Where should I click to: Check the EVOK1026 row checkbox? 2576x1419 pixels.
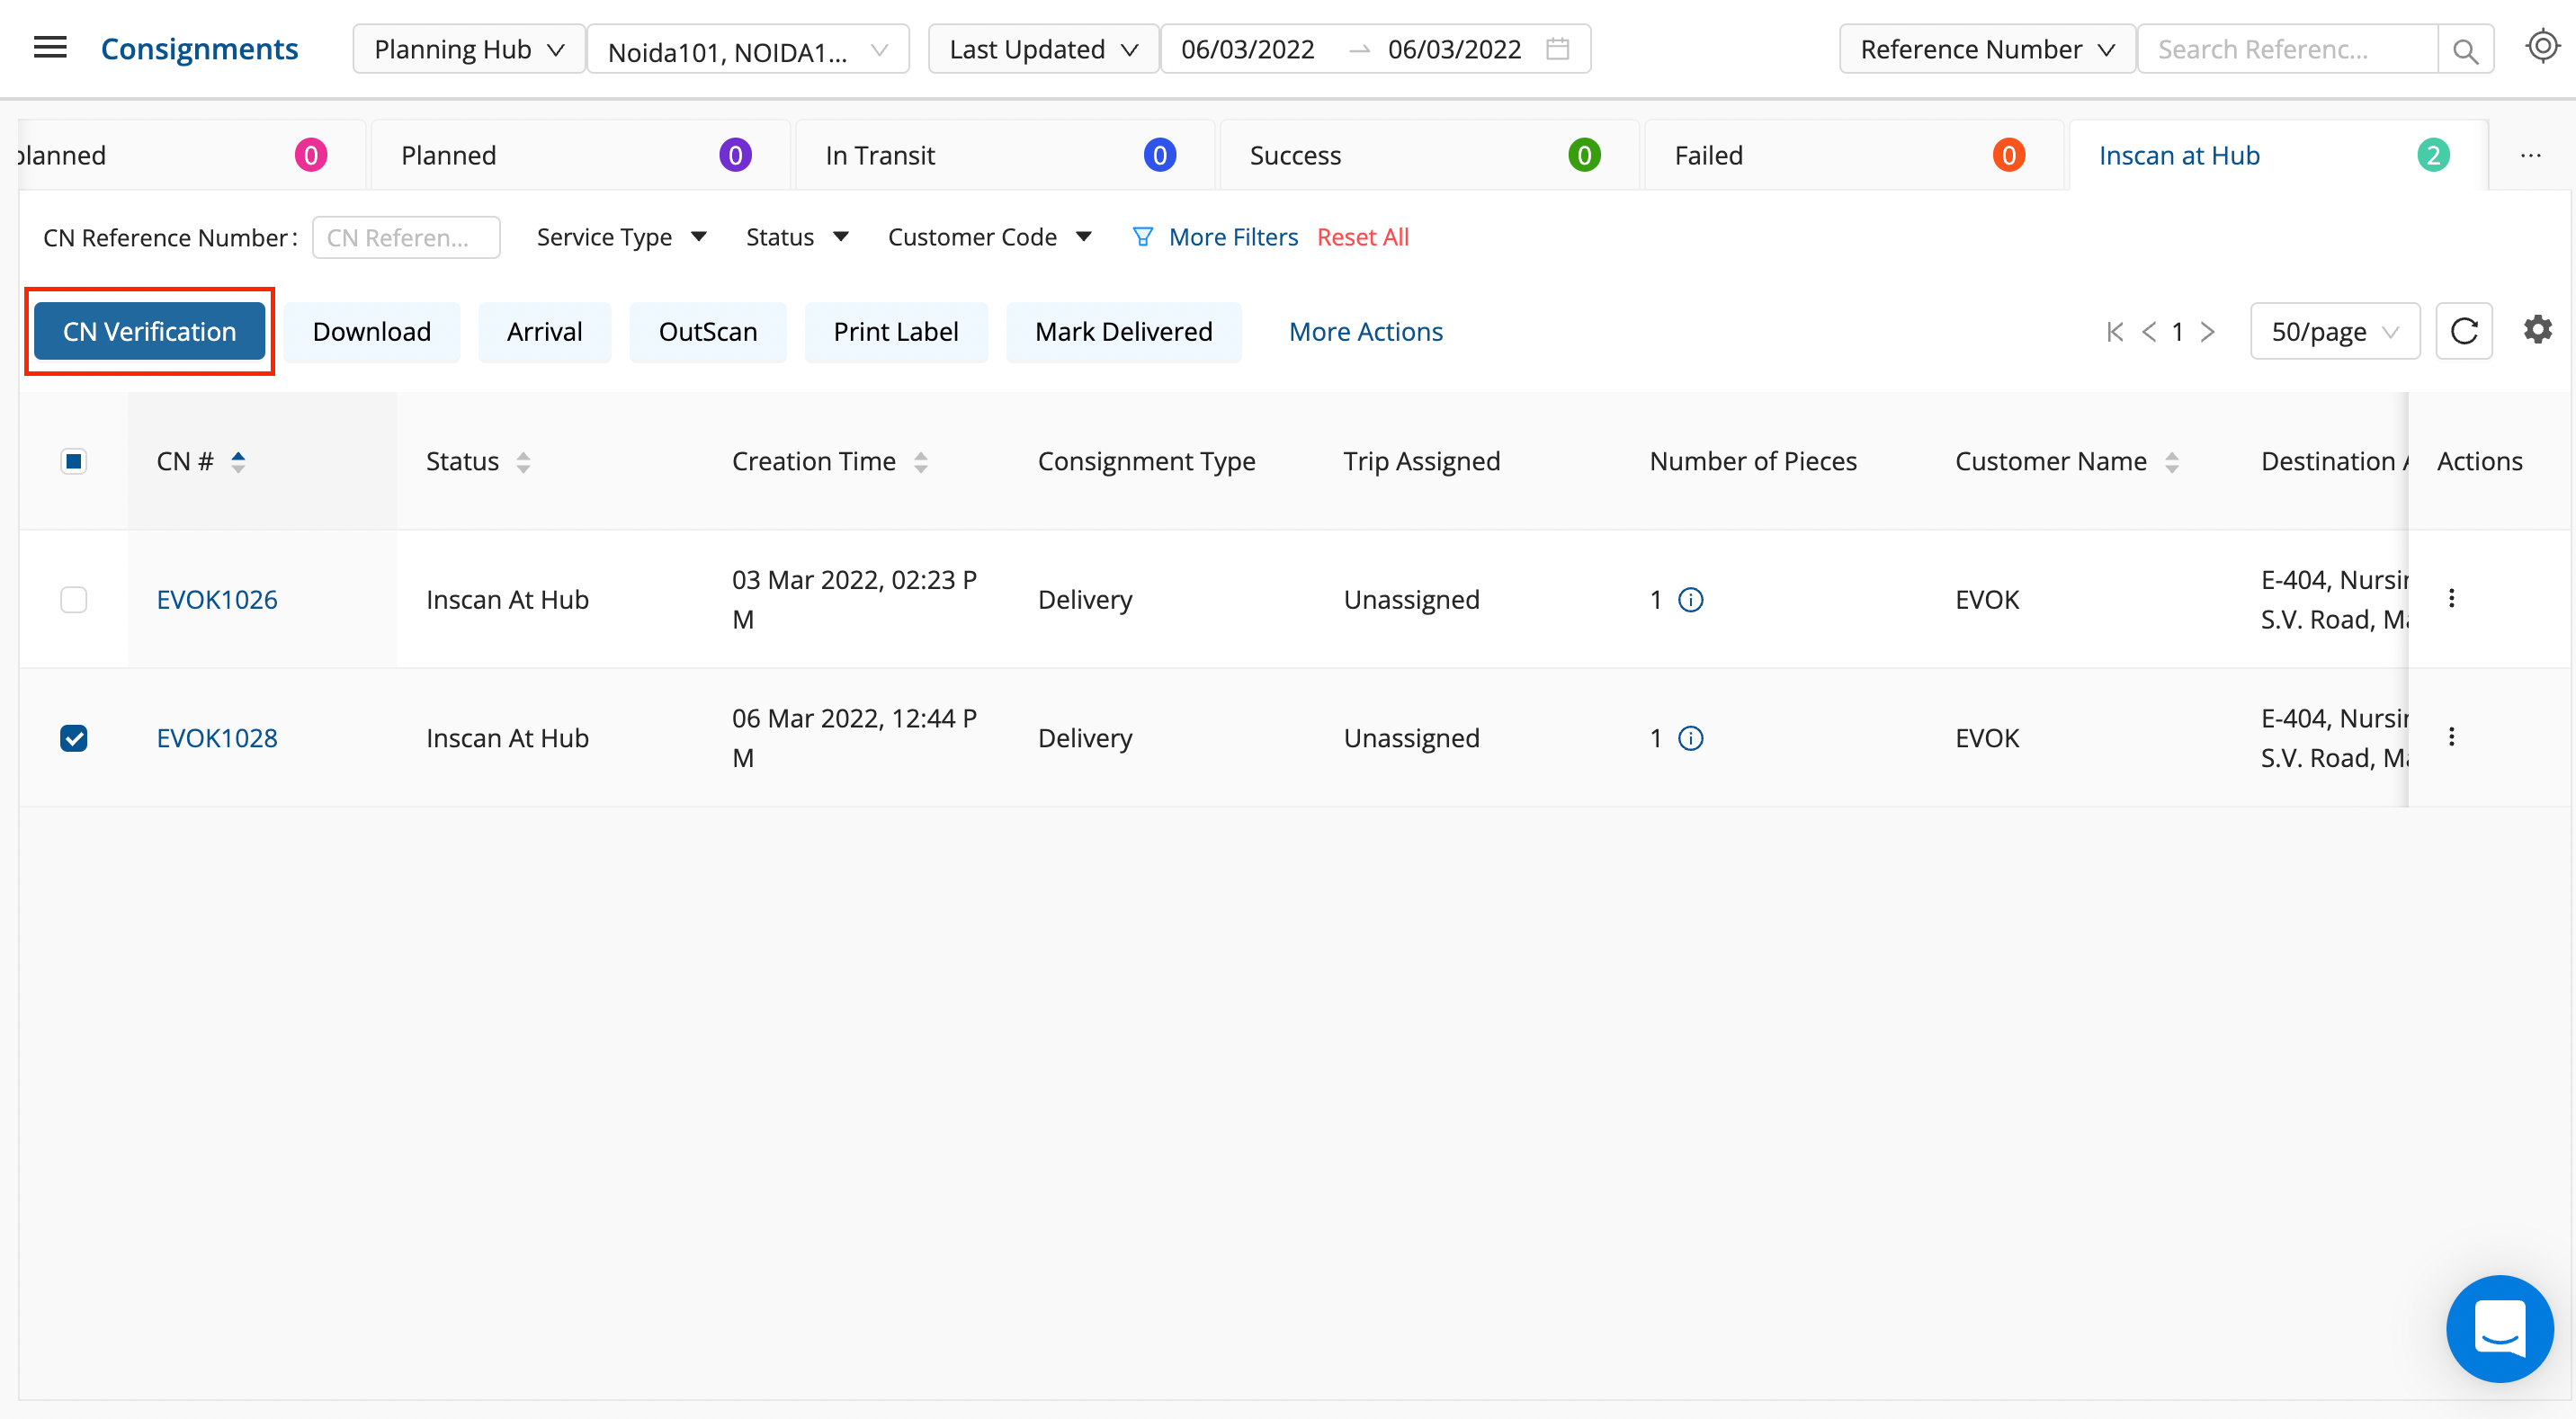tap(74, 600)
